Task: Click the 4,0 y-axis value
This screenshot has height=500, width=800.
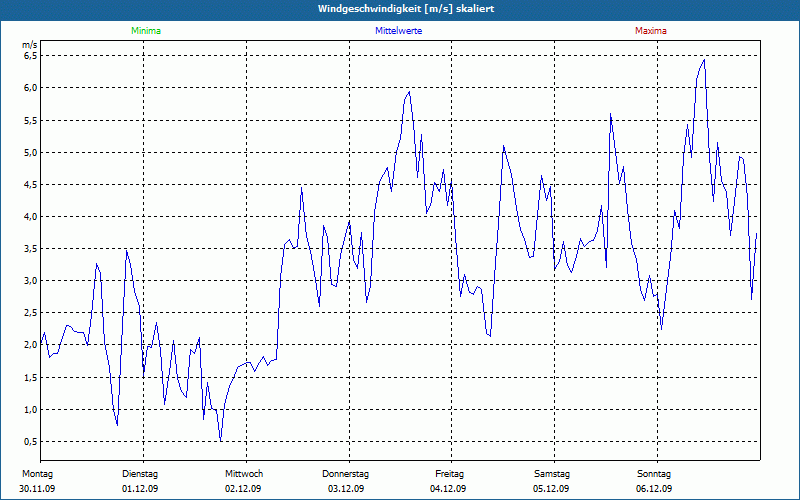Action: click(x=31, y=216)
